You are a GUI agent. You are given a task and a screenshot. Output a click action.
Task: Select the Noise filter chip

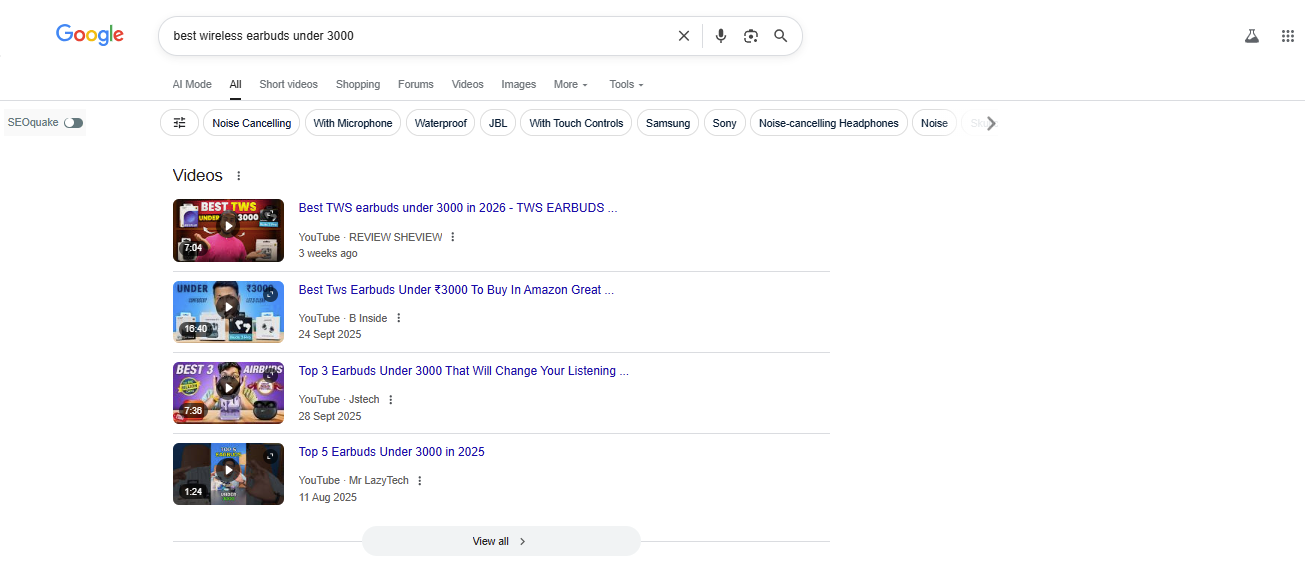pyautogui.click(x=934, y=123)
